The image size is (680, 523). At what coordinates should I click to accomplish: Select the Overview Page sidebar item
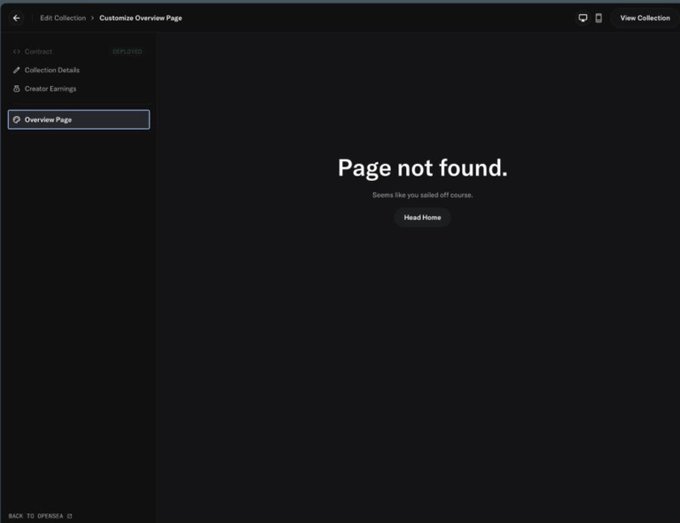(79, 120)
